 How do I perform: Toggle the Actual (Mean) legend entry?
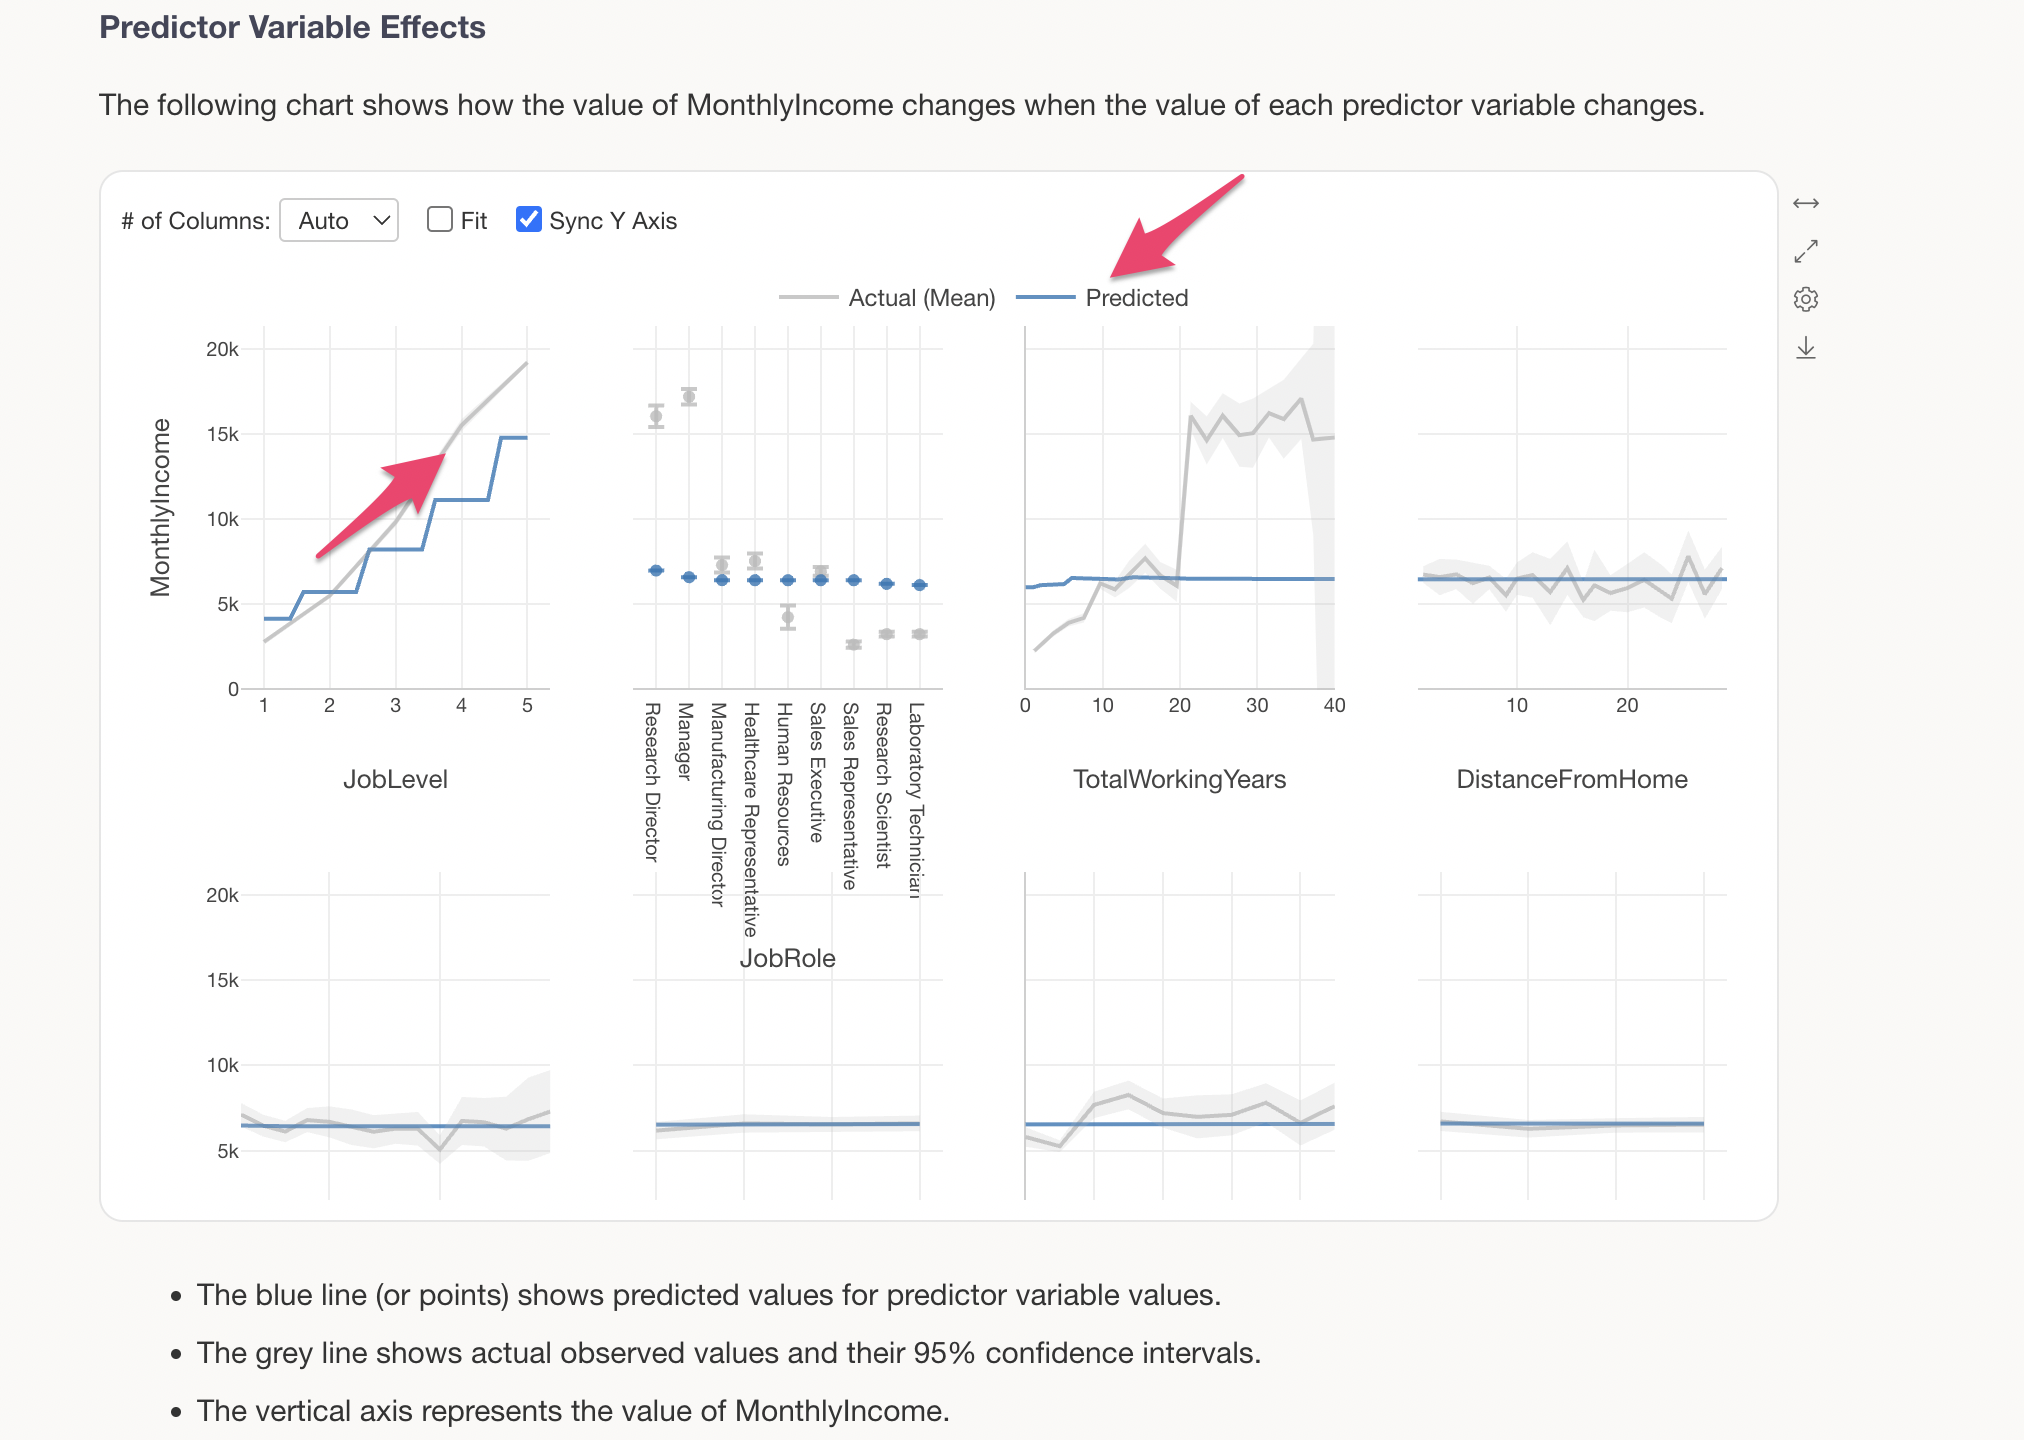tap(921, 298)
